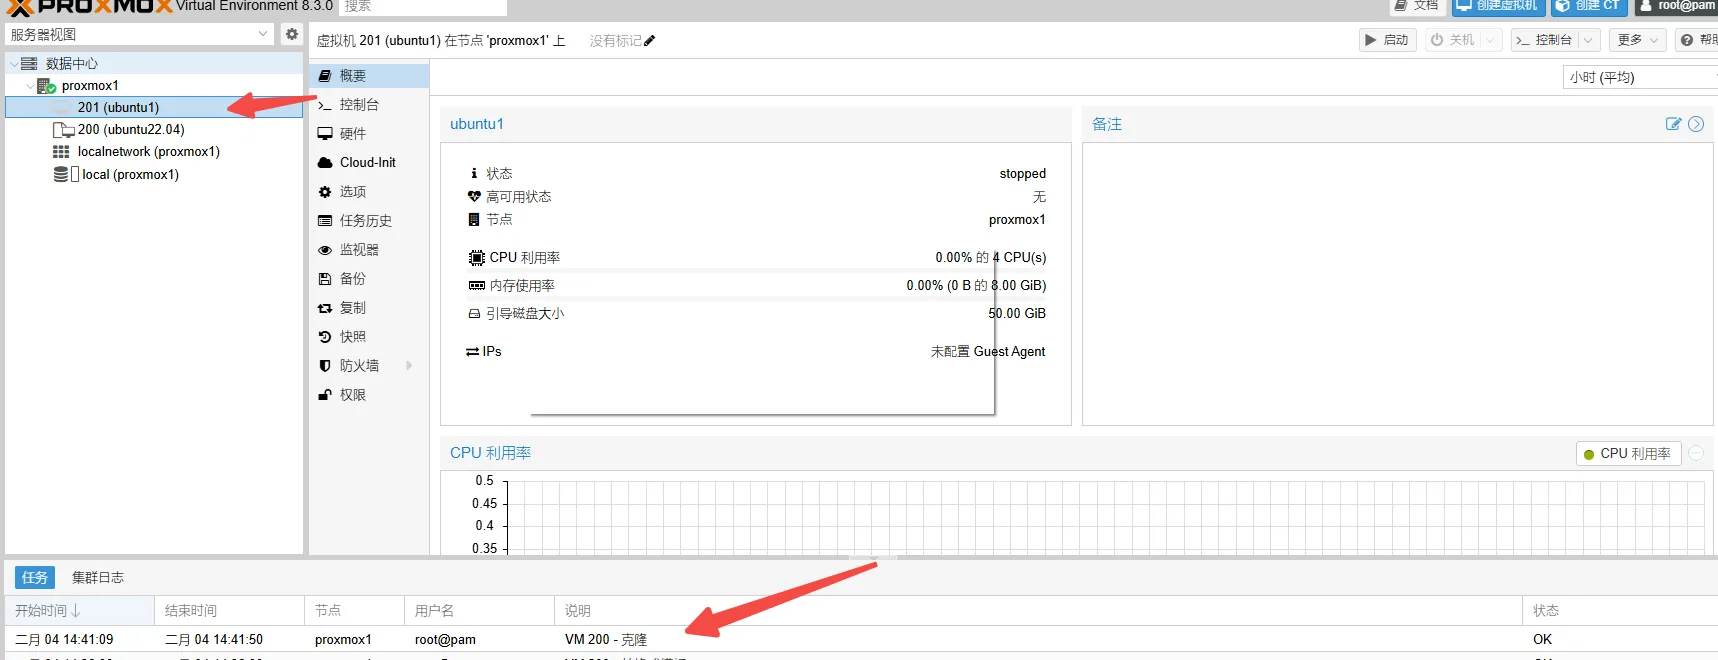Open the 控制台 dropdown arrow in toolbar
Screen dimensions: 1718x660
pos(1588,40)
